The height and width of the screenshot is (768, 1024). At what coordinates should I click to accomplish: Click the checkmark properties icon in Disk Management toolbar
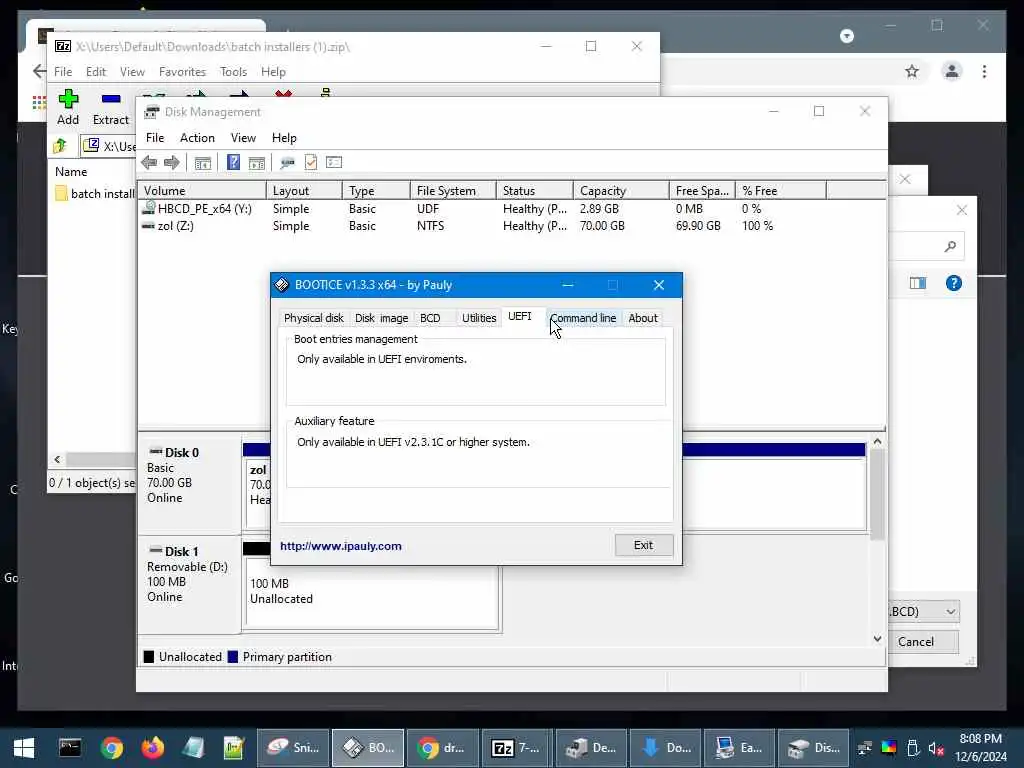tap(311, 163)
